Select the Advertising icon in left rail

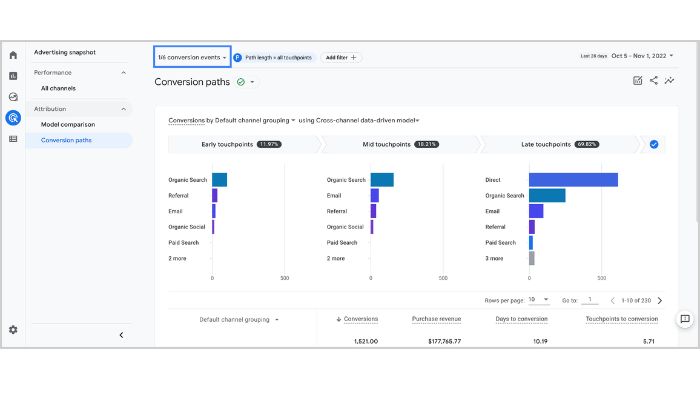pyautogui.click(x=13, y=118)
